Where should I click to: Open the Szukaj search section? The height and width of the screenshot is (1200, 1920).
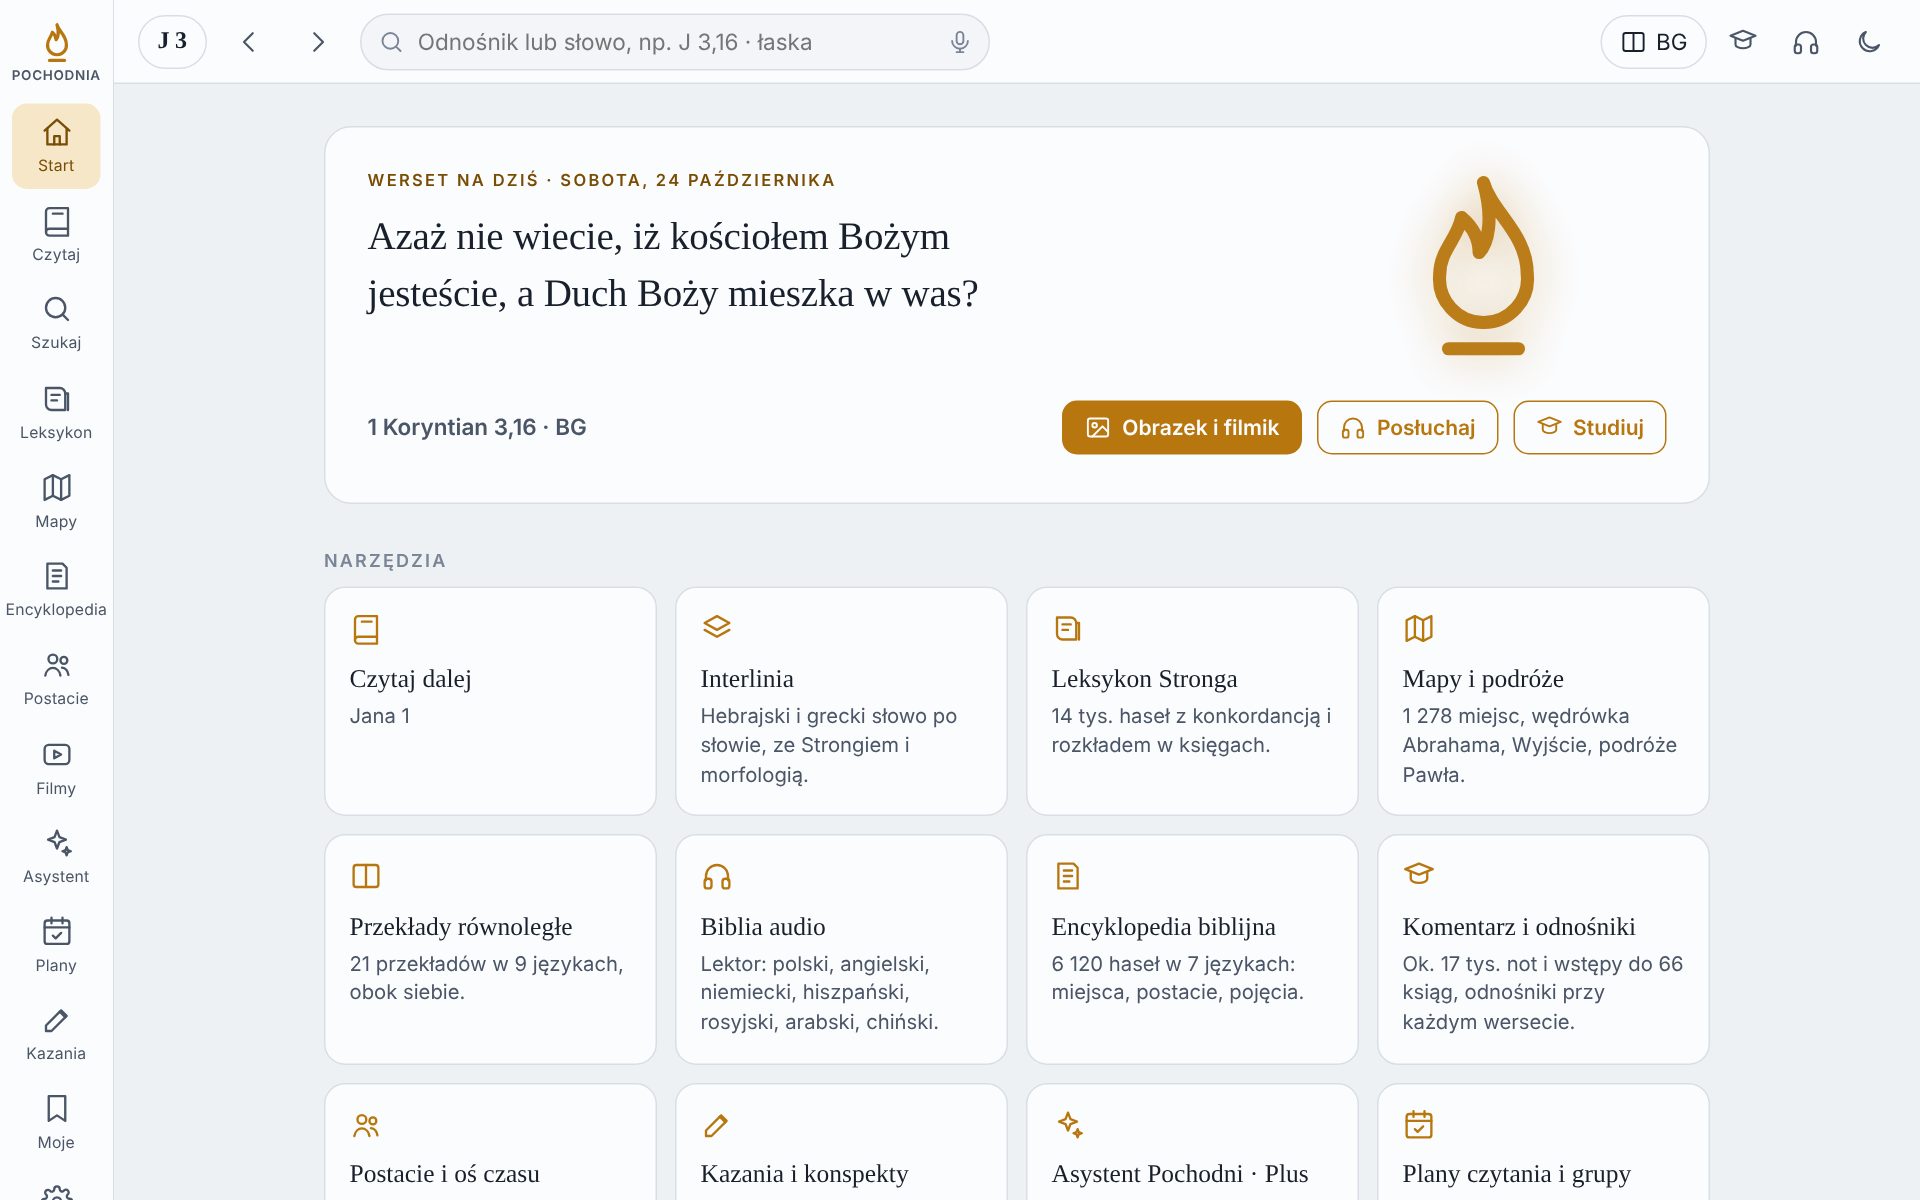click(56, 323)
